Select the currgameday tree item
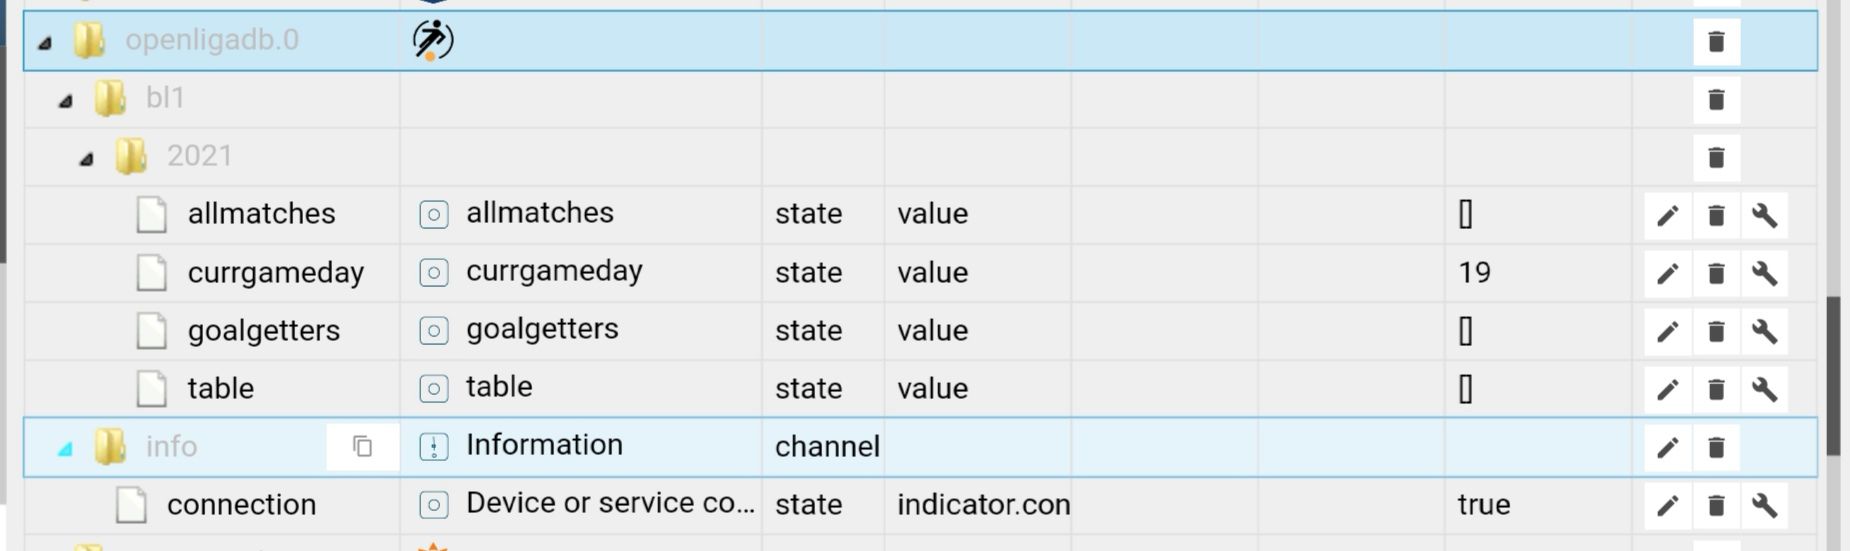 (275, 273)
